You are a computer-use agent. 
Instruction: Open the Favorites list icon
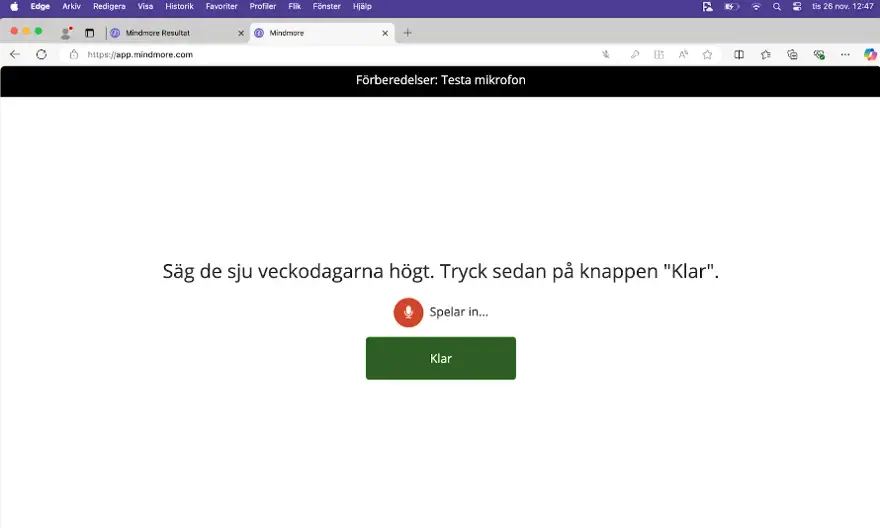(766, 54)
